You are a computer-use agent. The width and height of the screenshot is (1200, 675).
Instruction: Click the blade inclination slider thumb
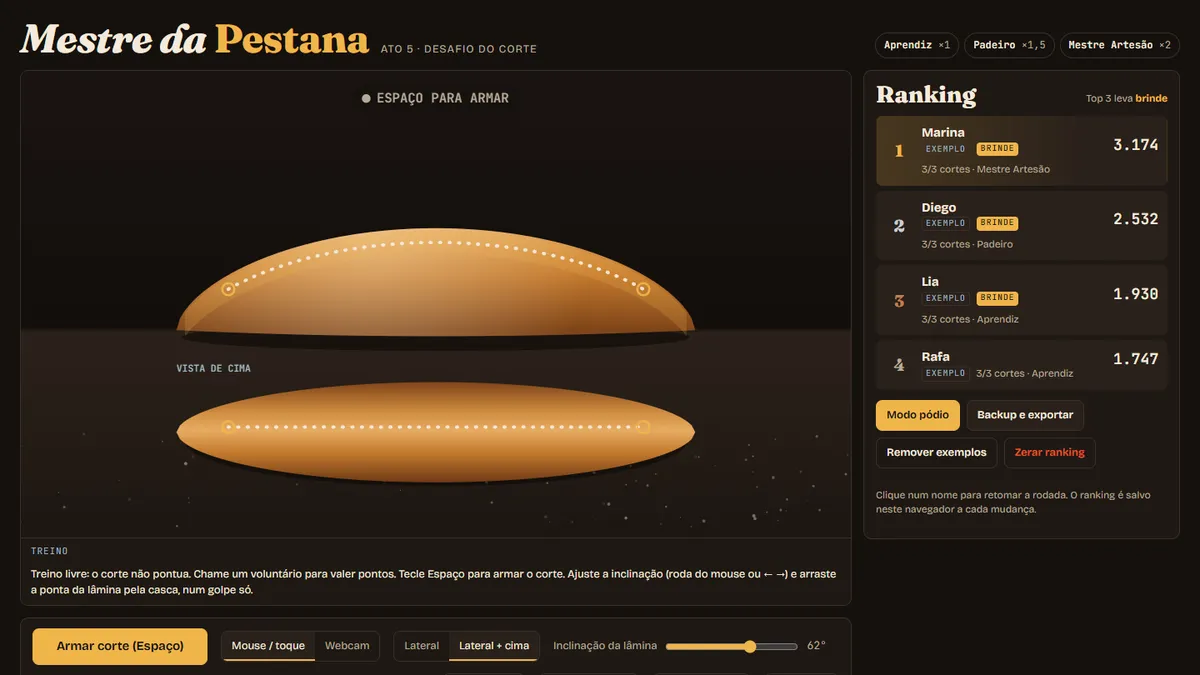[x=750, y=646]
